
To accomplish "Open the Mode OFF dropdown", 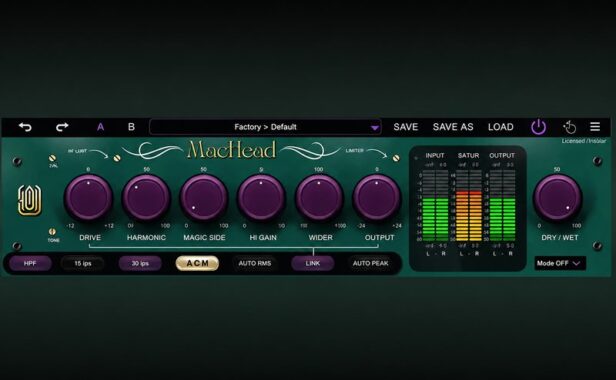I will click(x=560, y=263).
